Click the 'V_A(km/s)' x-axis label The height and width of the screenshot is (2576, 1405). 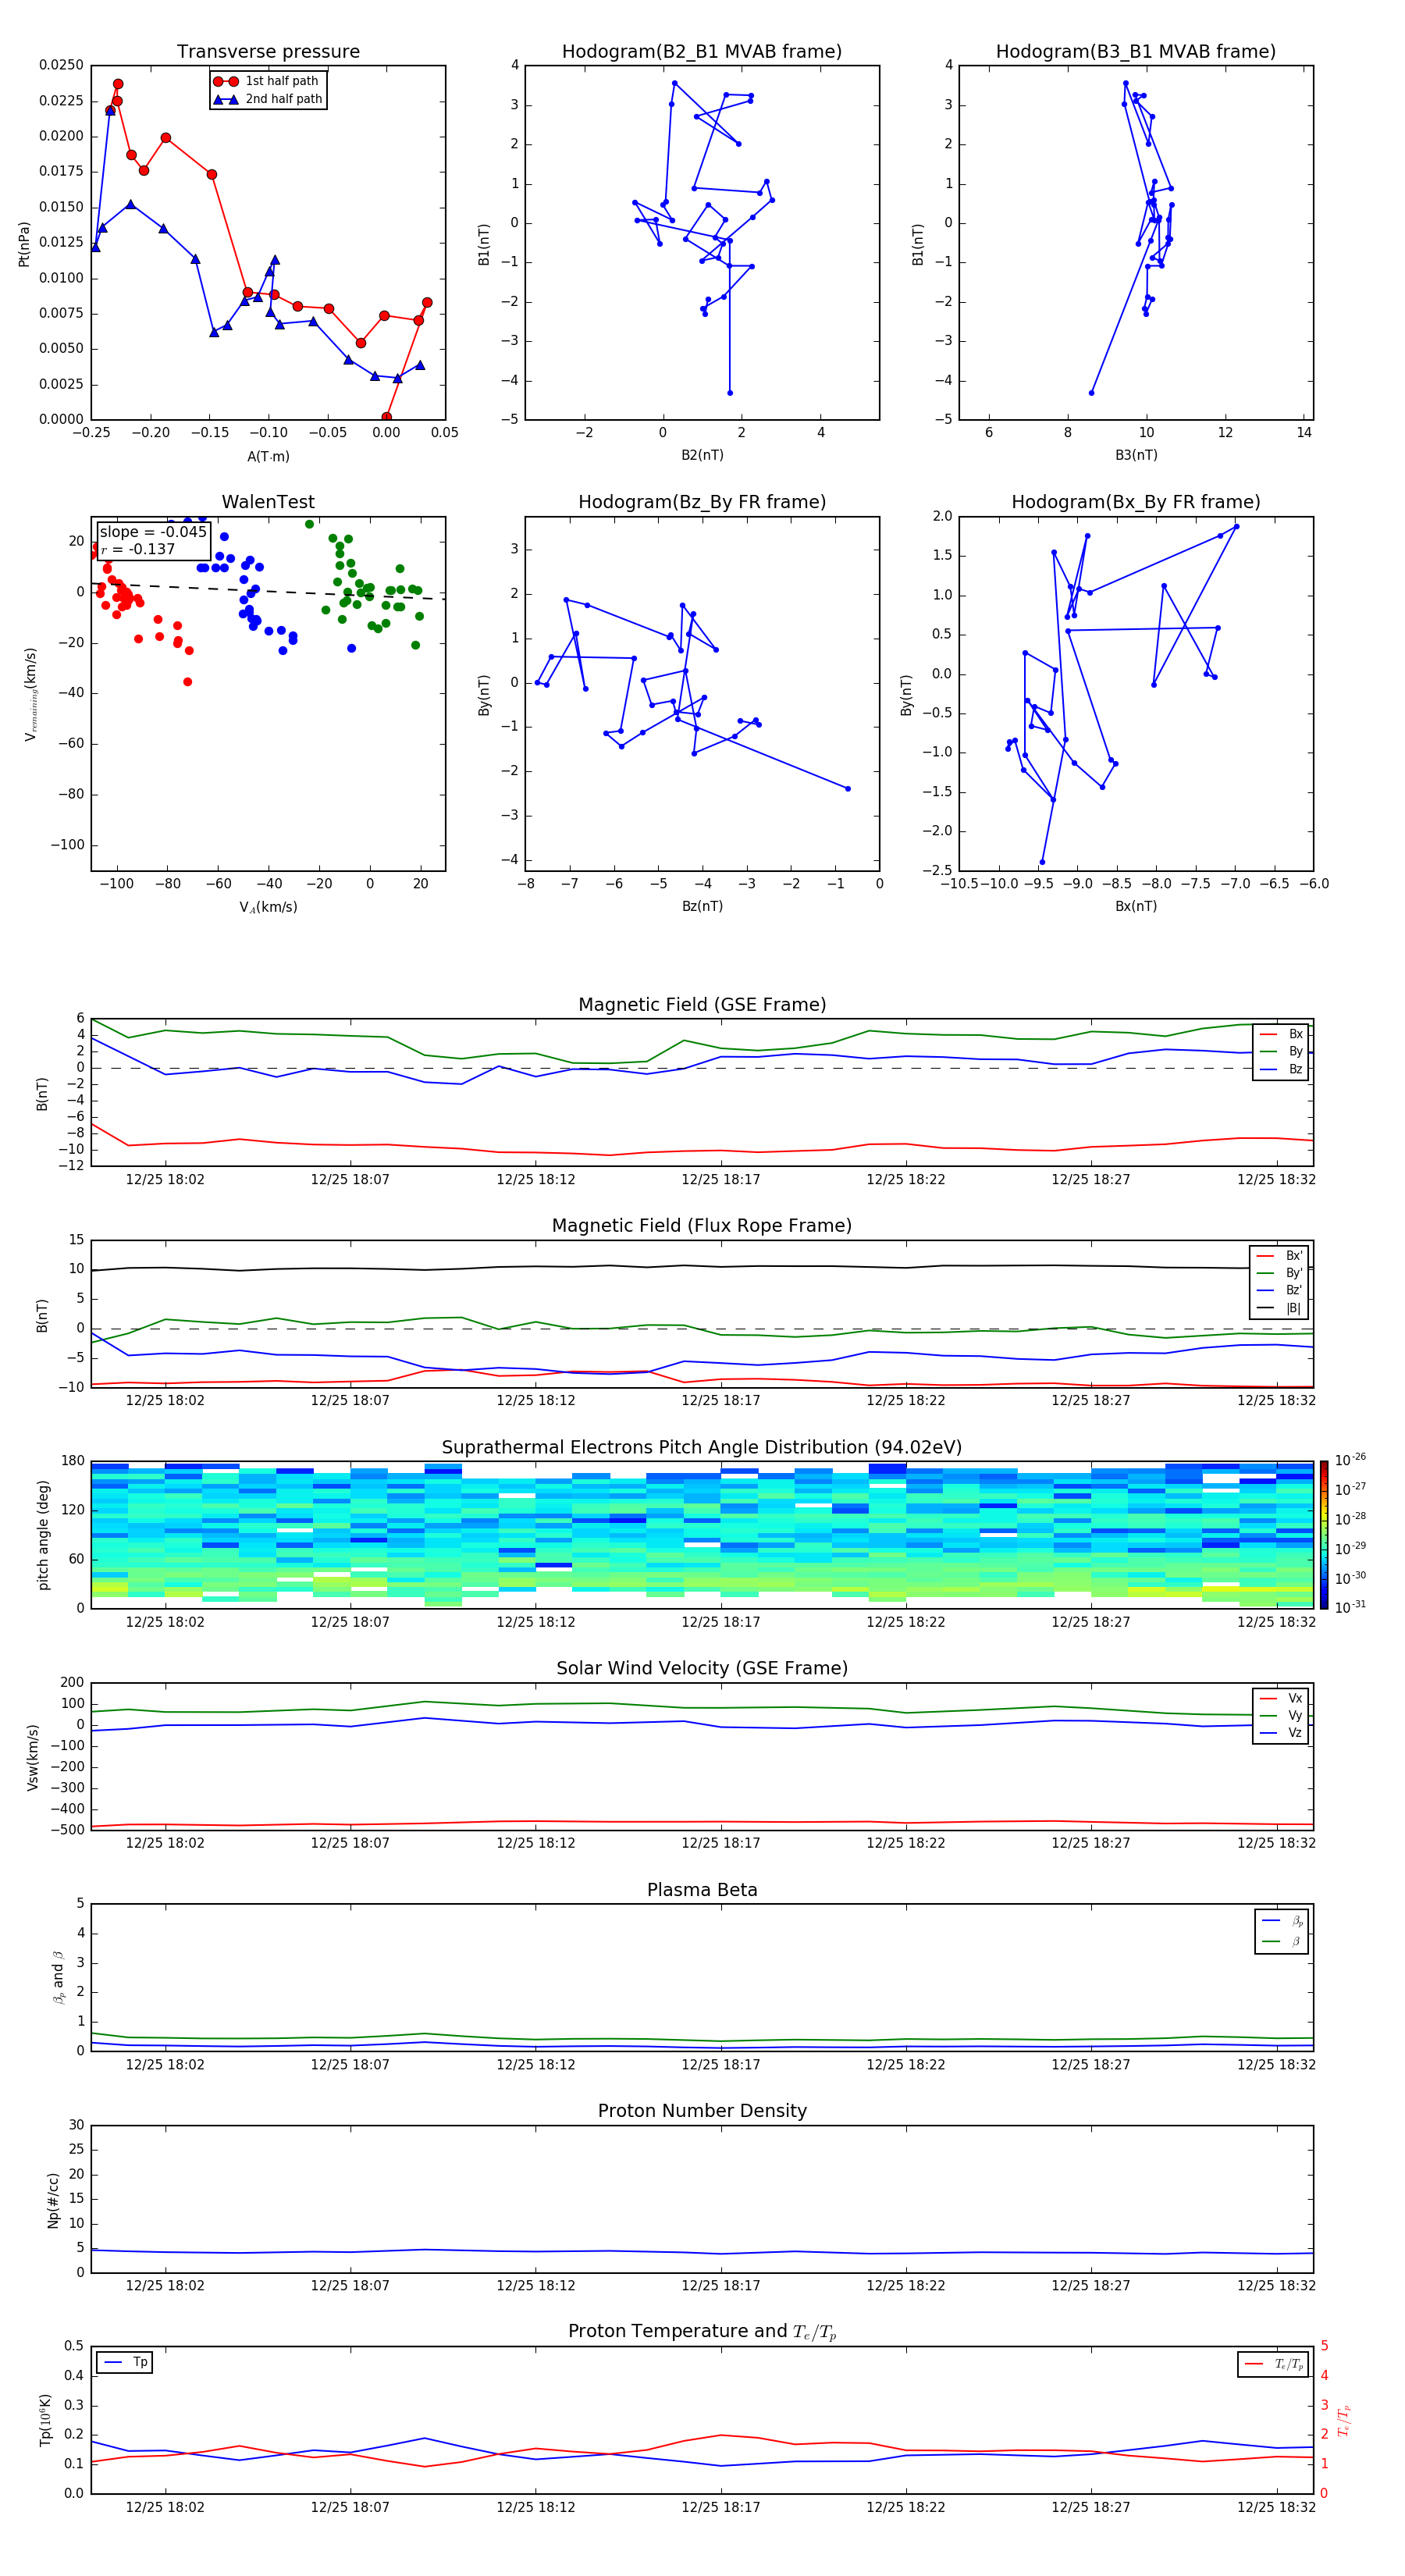pyautogui.click(x=268, y=907)
